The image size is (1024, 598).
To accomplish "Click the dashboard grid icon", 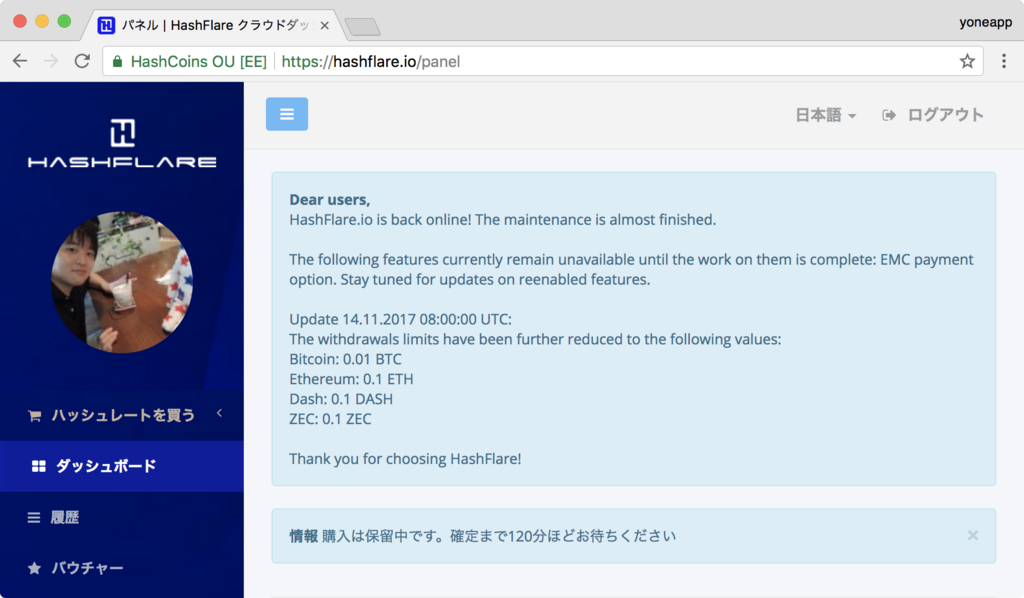I will pyautogui.click(x=39, y=466).
